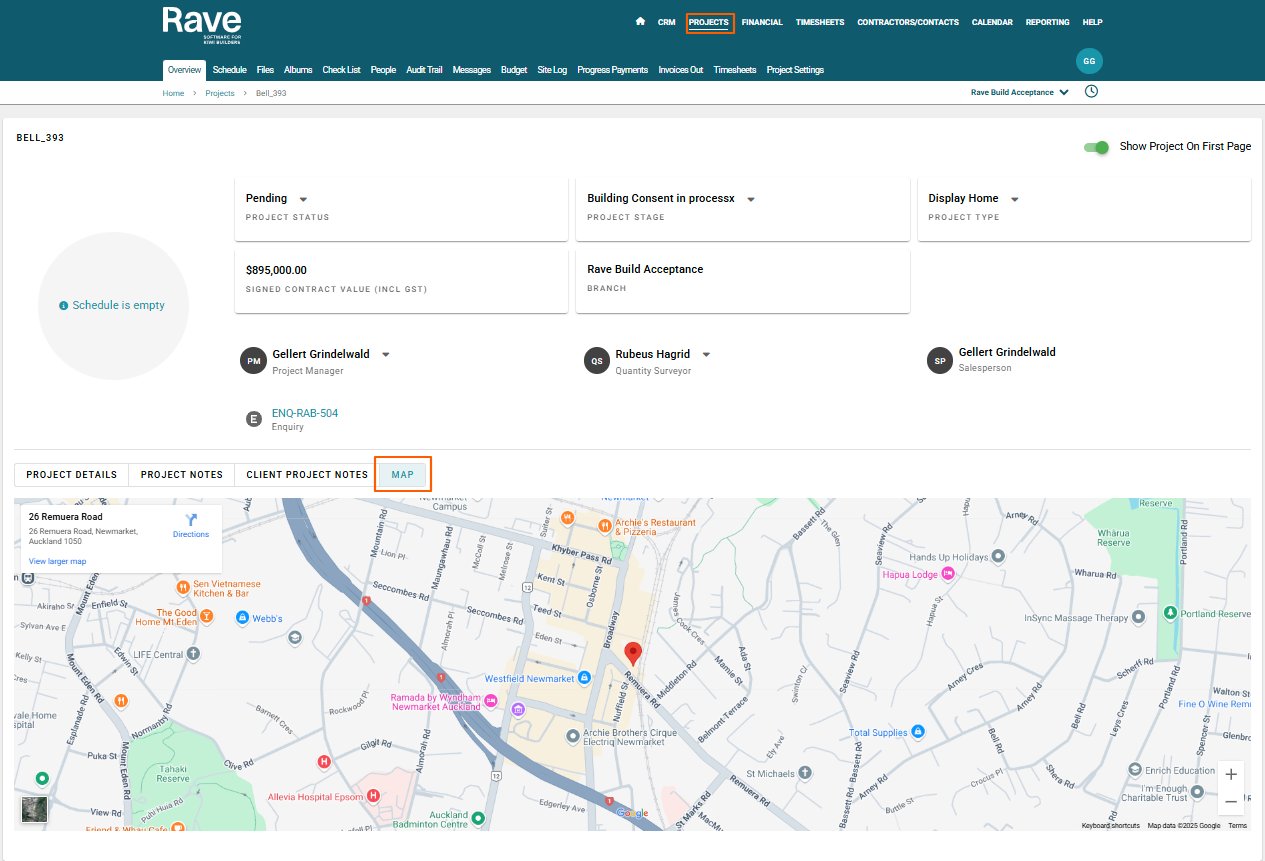The image size is (1265, 861).
Task: Open the history clock icon
Action: click(x=1091, y=91)
